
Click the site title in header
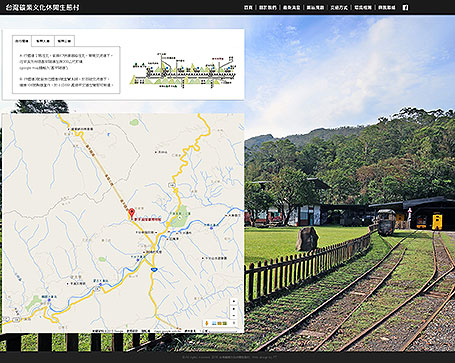click(42, 7)
